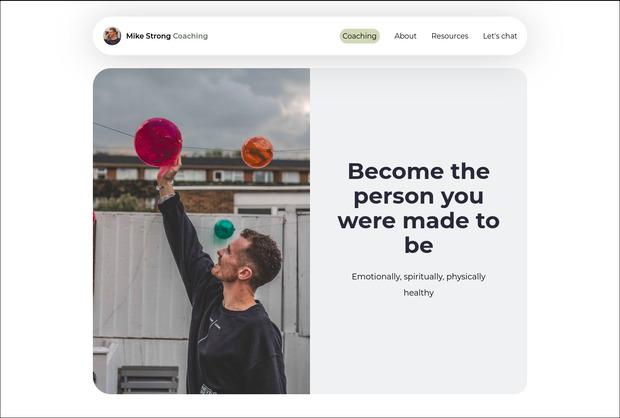This screenshot has height=418, width=620.
Task: Select the highlighted Coaching nav item
Action: (x=359, y=36)
